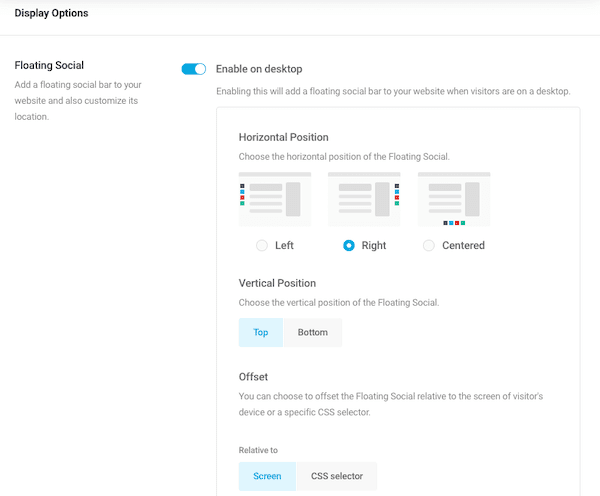Select the Centered radio button
Viewport: 600px width, 496px height.
[429, 245]
